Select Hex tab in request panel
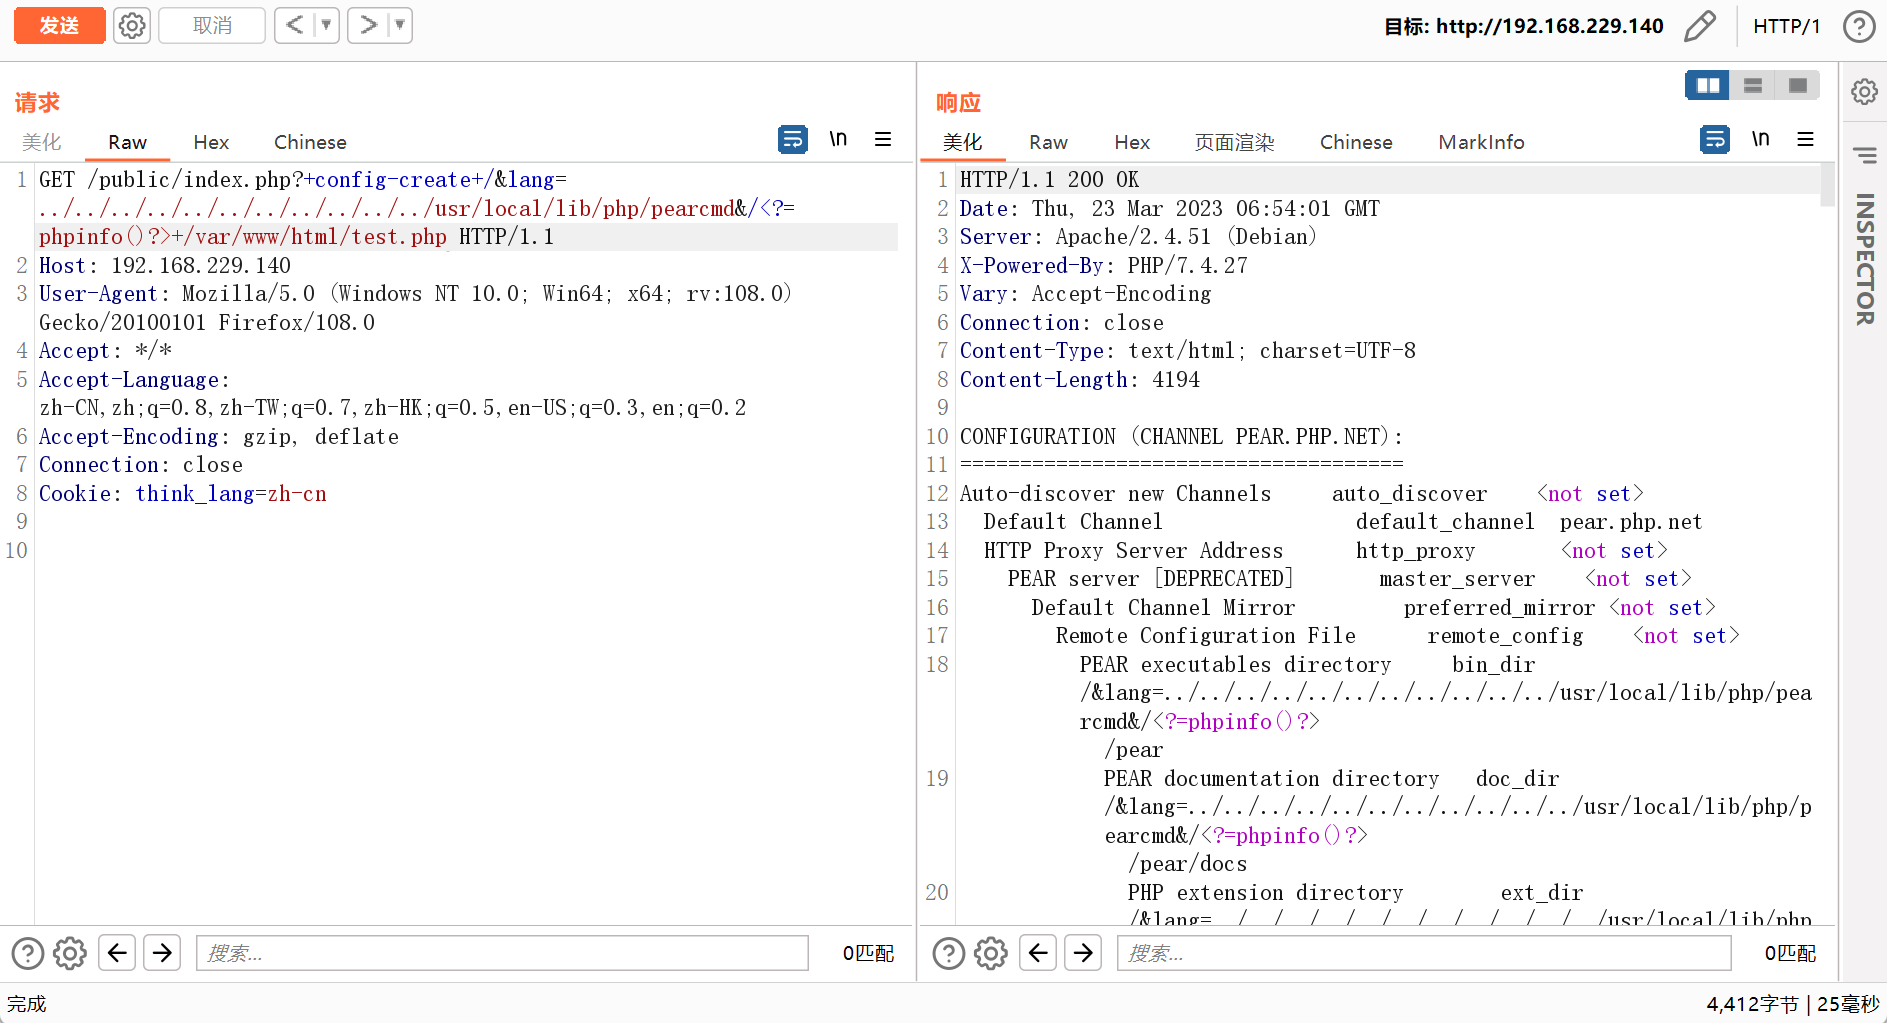The height and width of the screenshot is (1023, 1887). (211, 142)
